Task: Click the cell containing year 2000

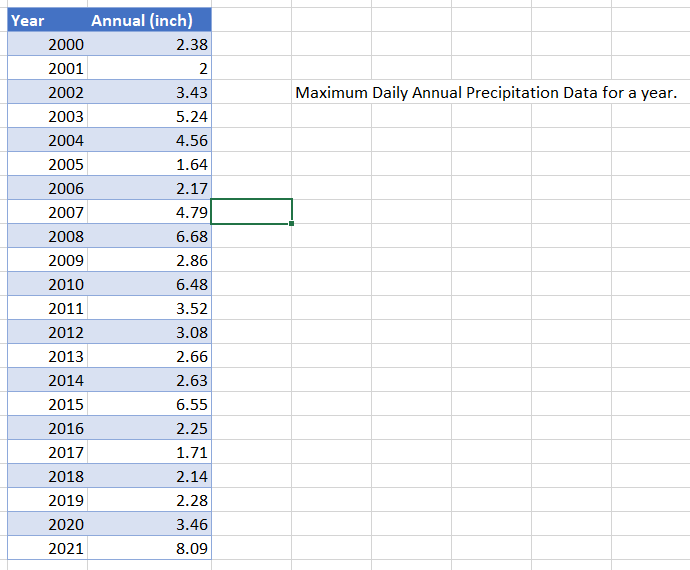Action: 48,44
